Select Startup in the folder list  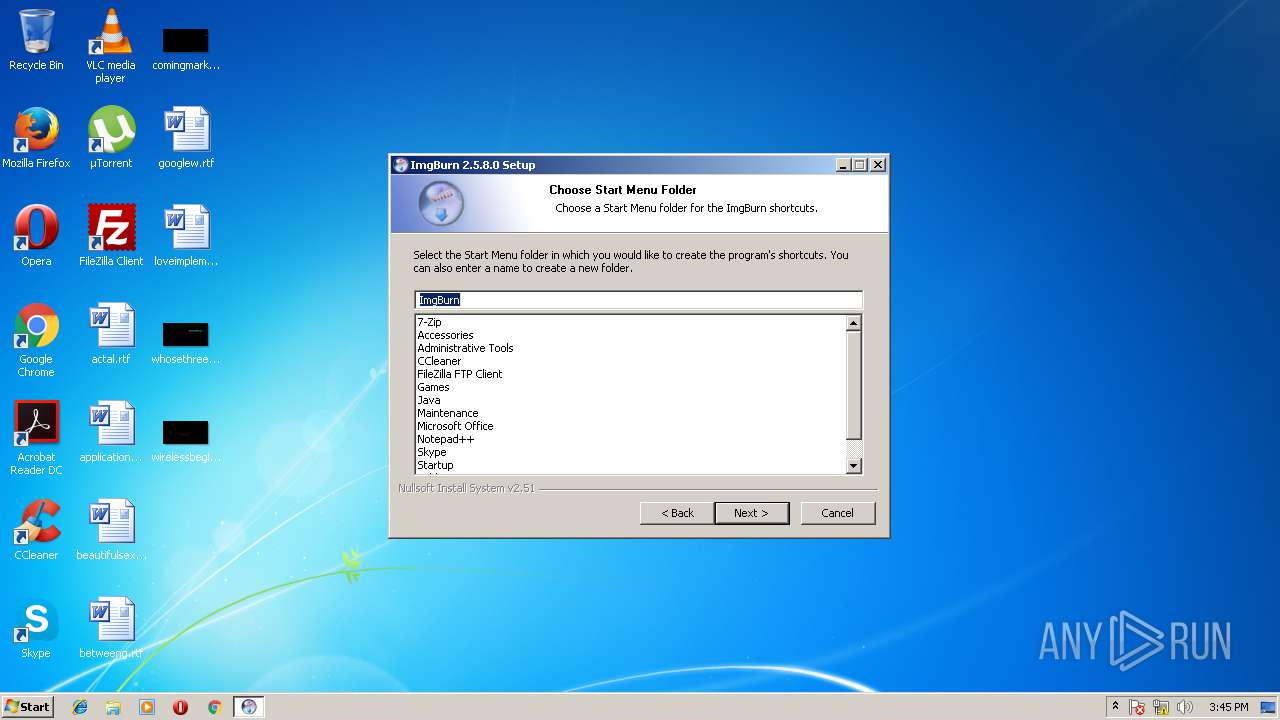click(435, 465)
